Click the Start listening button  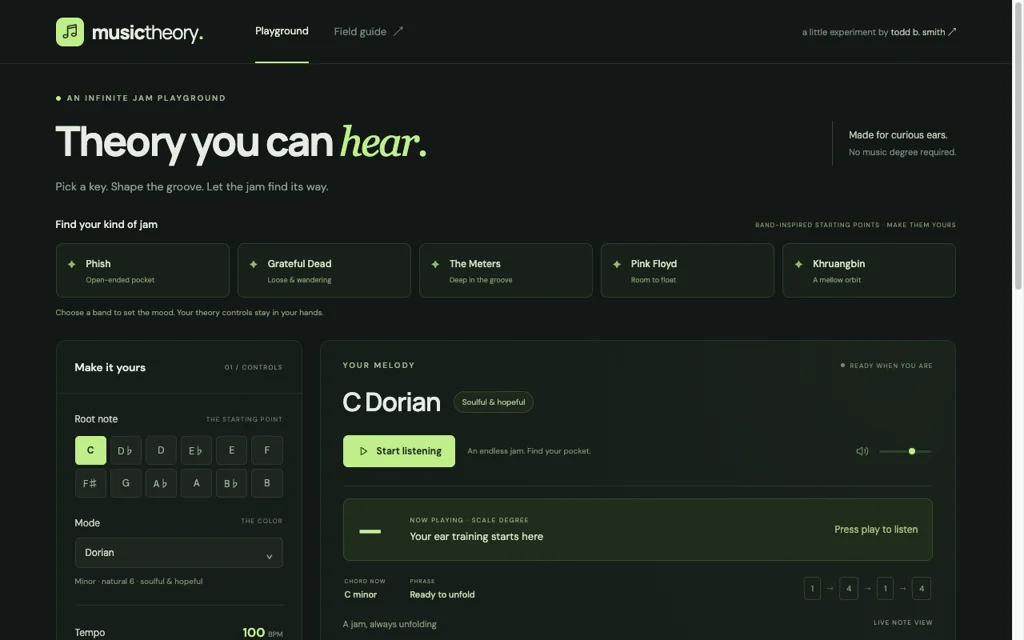399,451
